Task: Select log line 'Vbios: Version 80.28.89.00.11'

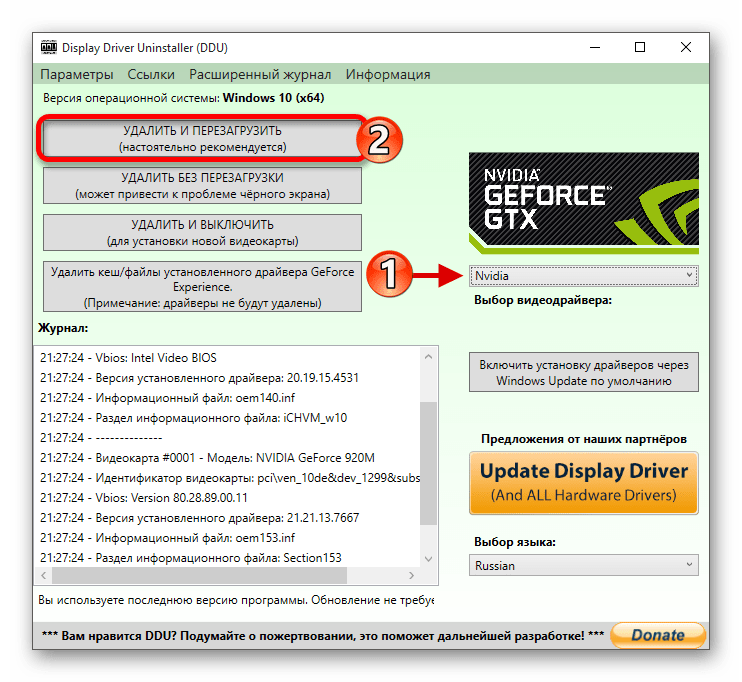Action: (x=144, y=498)
